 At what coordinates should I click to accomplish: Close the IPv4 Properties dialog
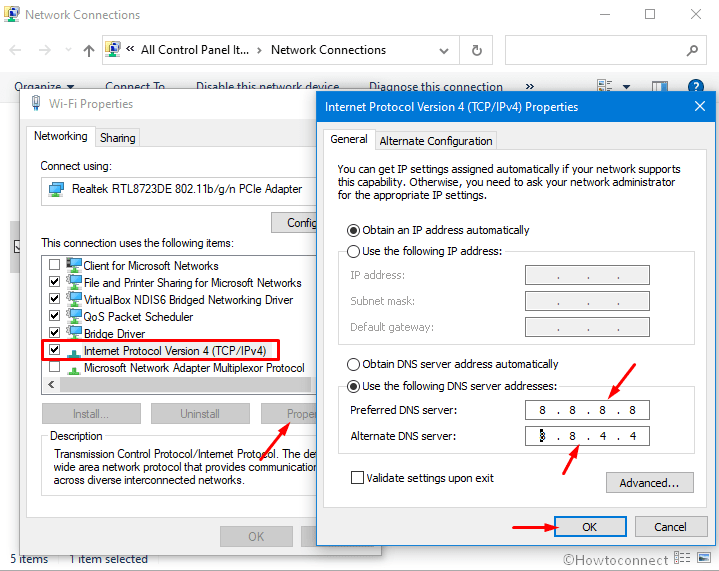[700, 106]
